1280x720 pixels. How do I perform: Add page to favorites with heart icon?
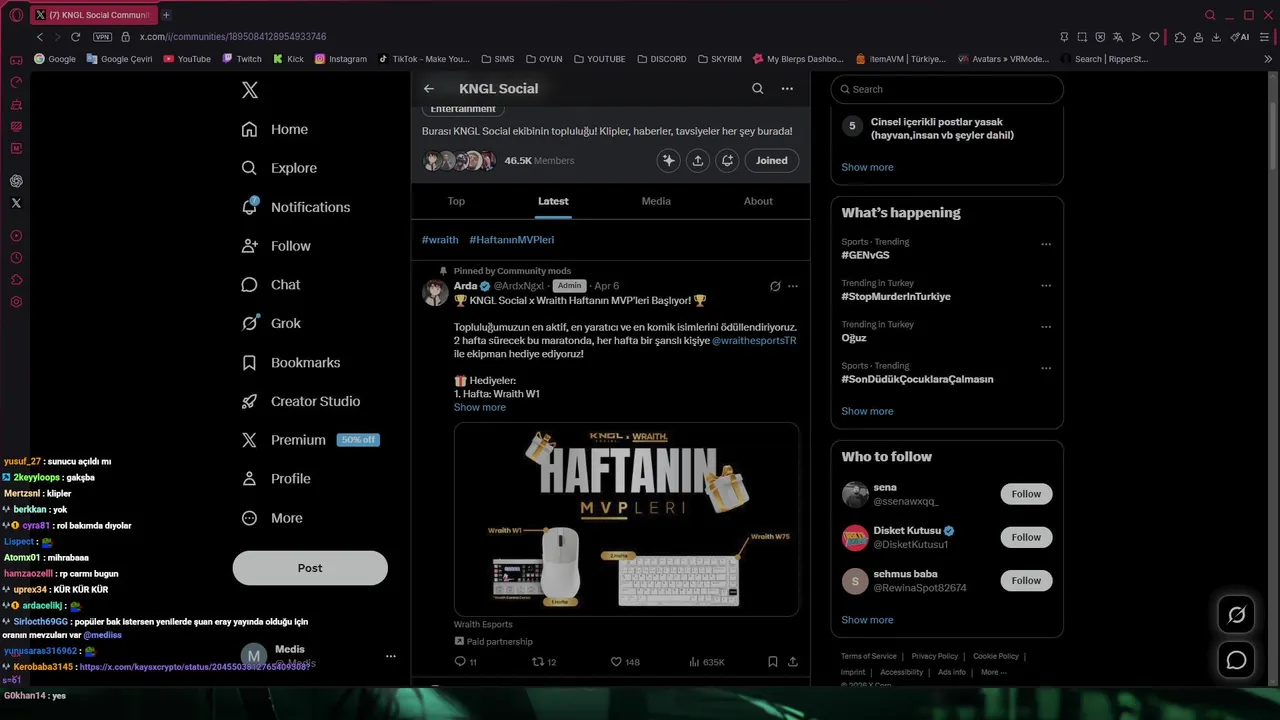tap(1154, 37)
